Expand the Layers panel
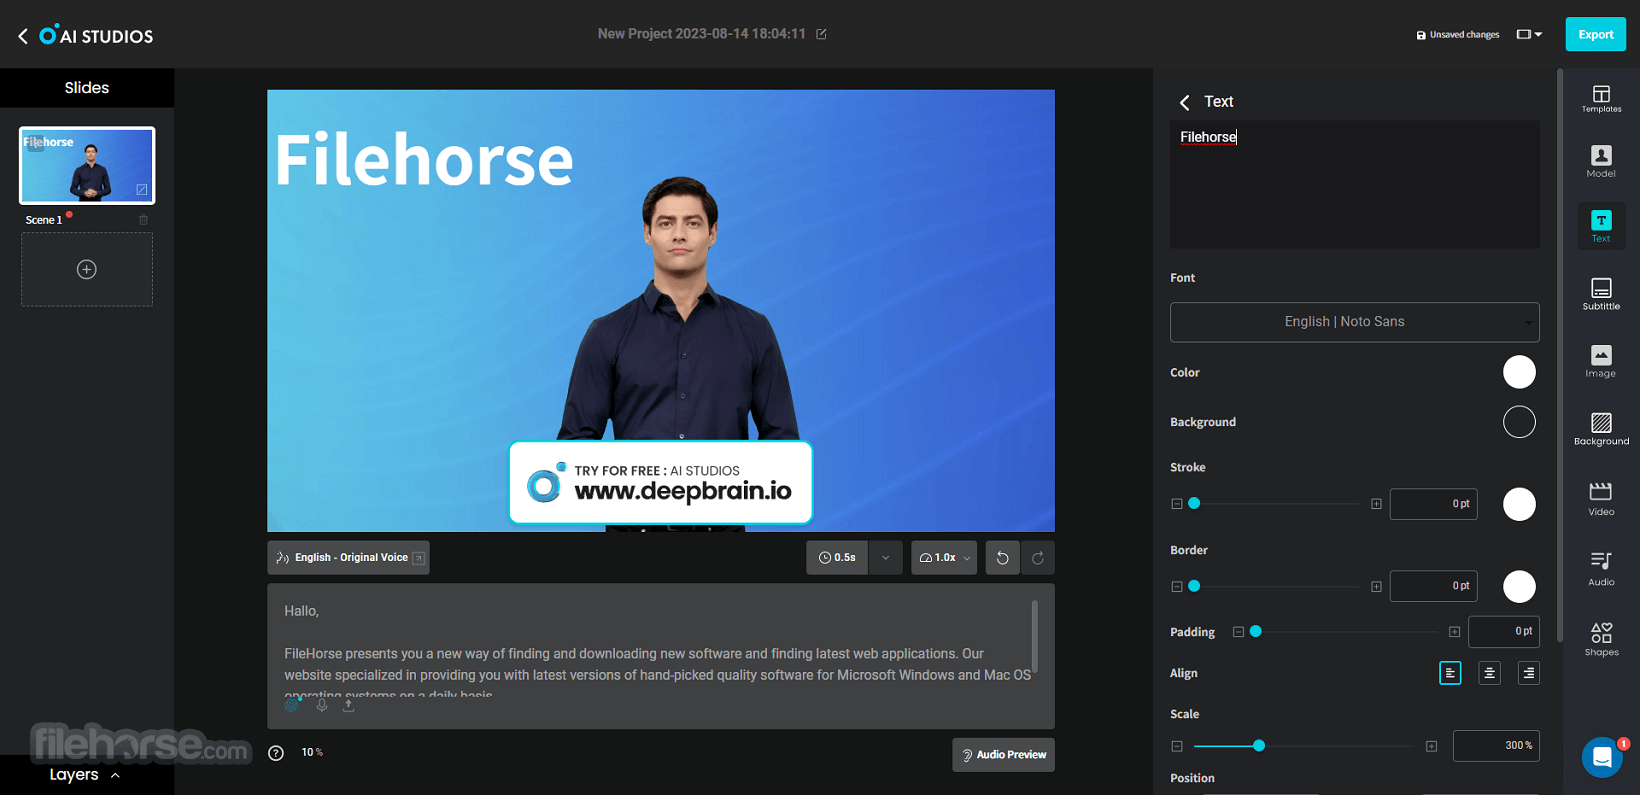This screenshot has width=1640, height=795. (x=85, y=775)
